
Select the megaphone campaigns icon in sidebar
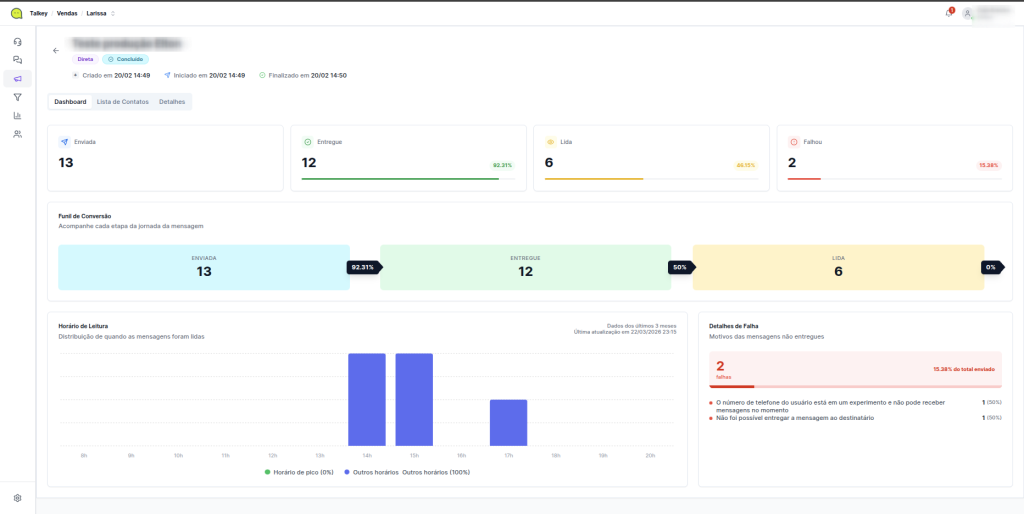click(x=17, y=78)
